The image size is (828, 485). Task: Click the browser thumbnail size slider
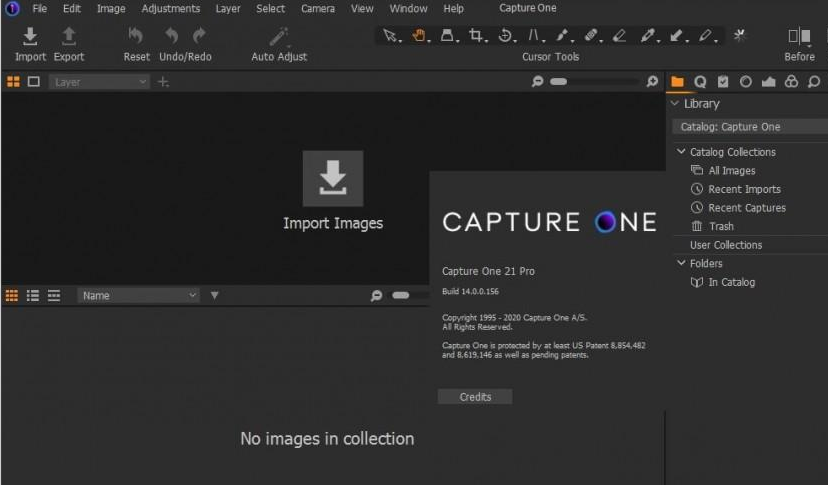pyautogui.click(x=401, y=295)
